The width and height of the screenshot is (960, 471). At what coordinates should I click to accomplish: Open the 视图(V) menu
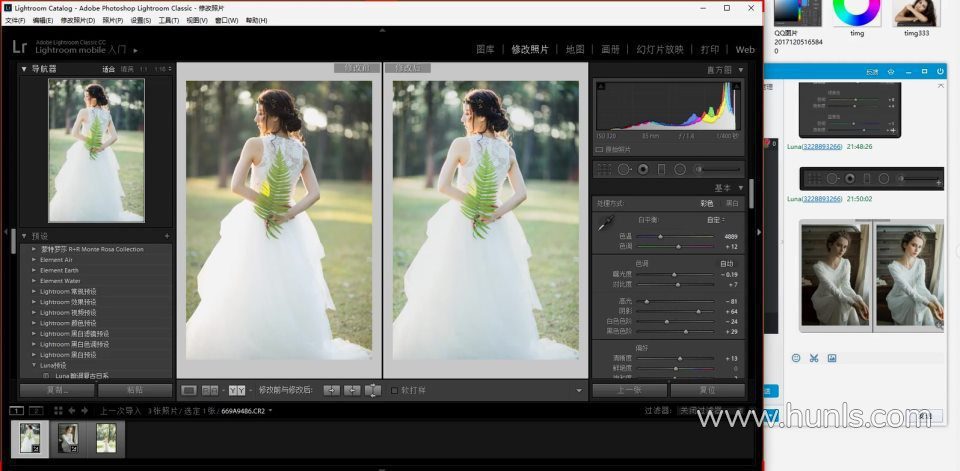pyautogui.click(x=197, y=20)
